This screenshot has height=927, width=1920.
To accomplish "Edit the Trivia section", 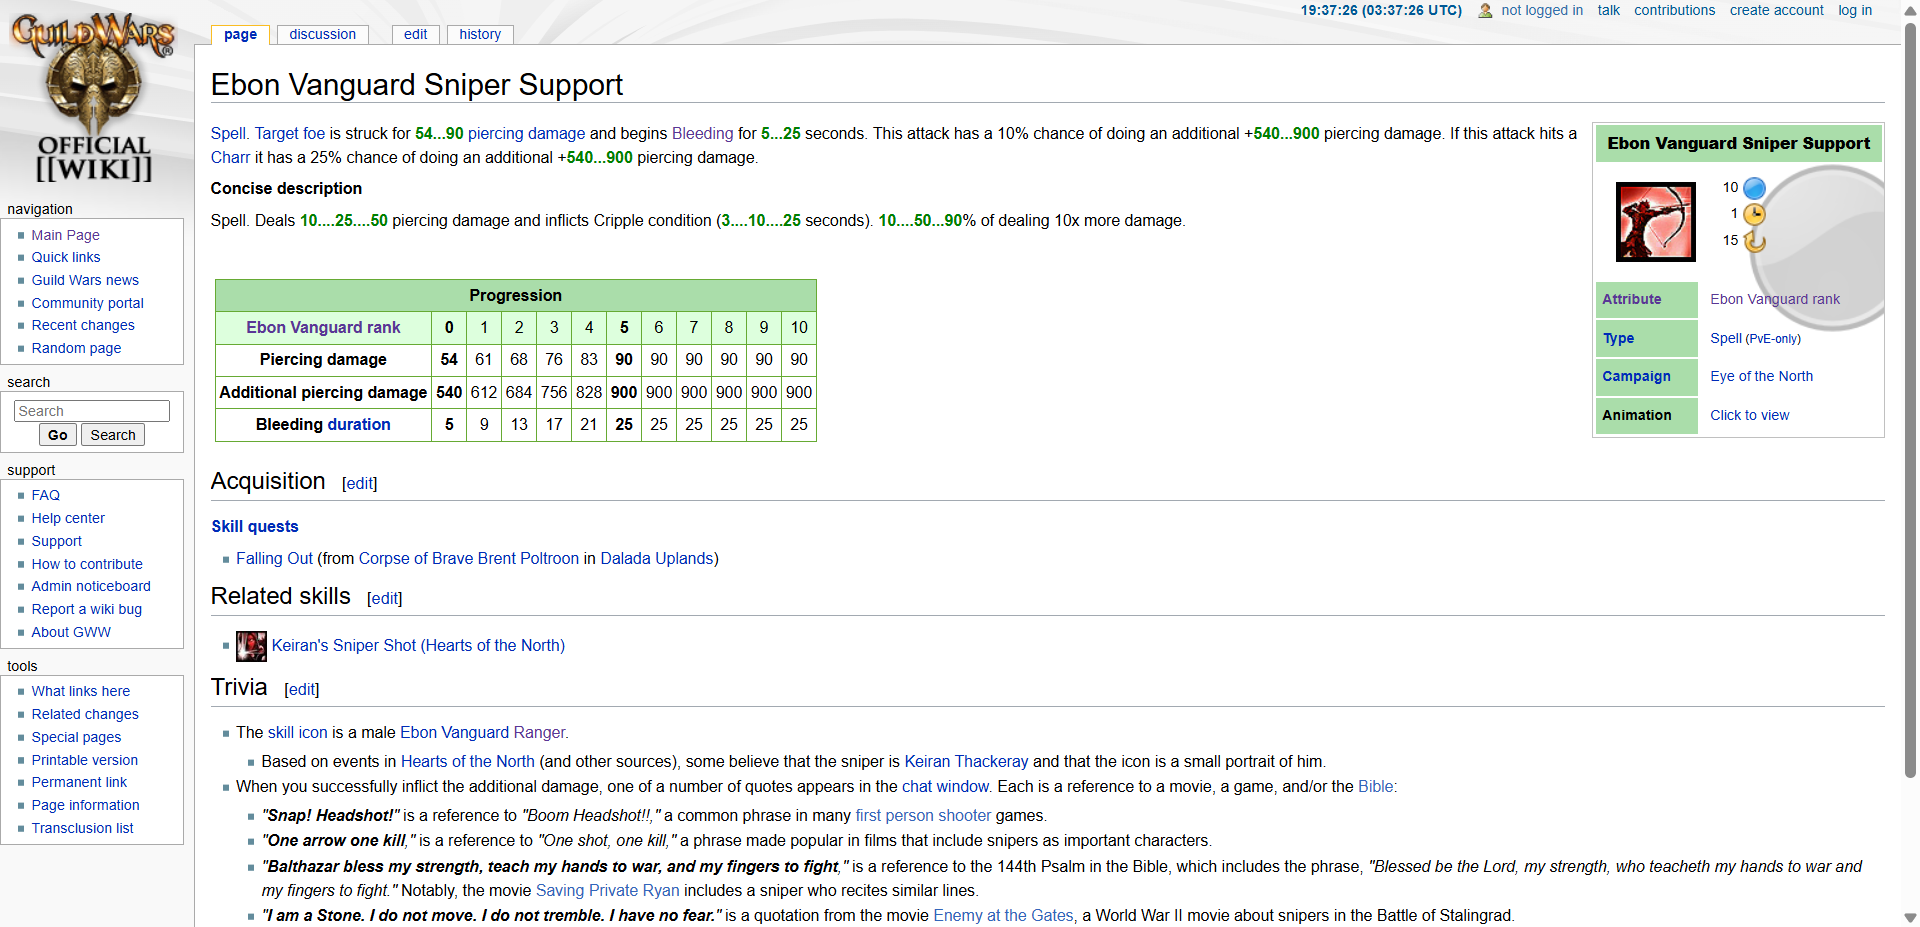I will (302, 689).
